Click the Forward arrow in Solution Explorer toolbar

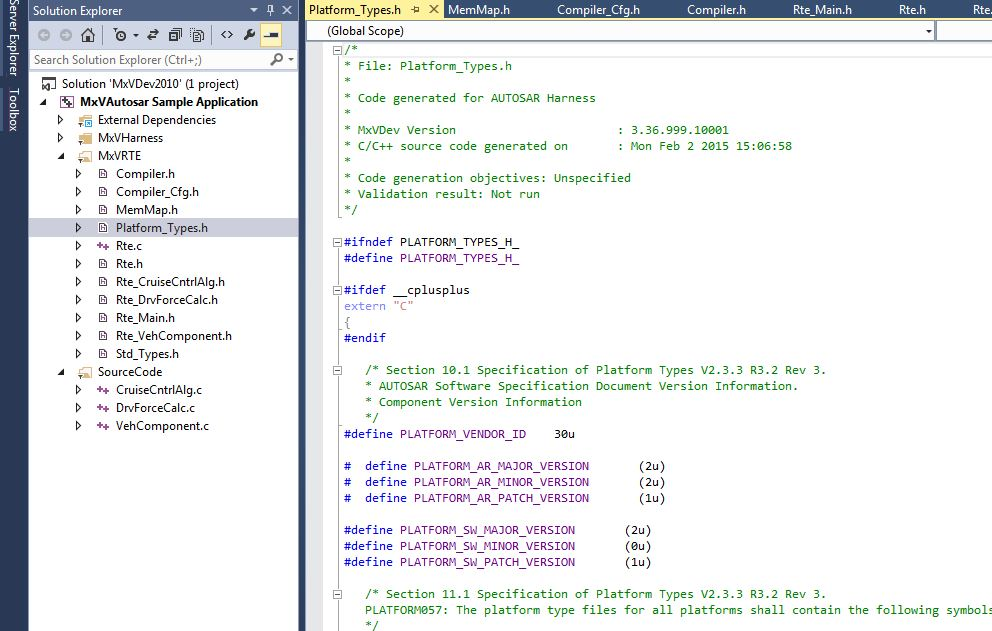(66, 35)
